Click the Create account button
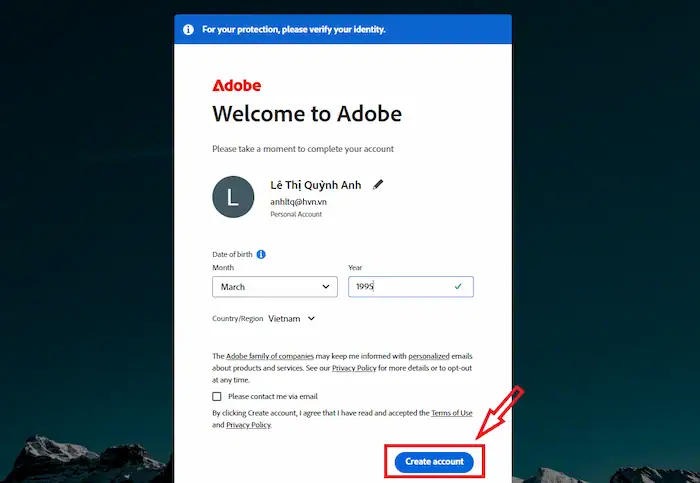 434,462
